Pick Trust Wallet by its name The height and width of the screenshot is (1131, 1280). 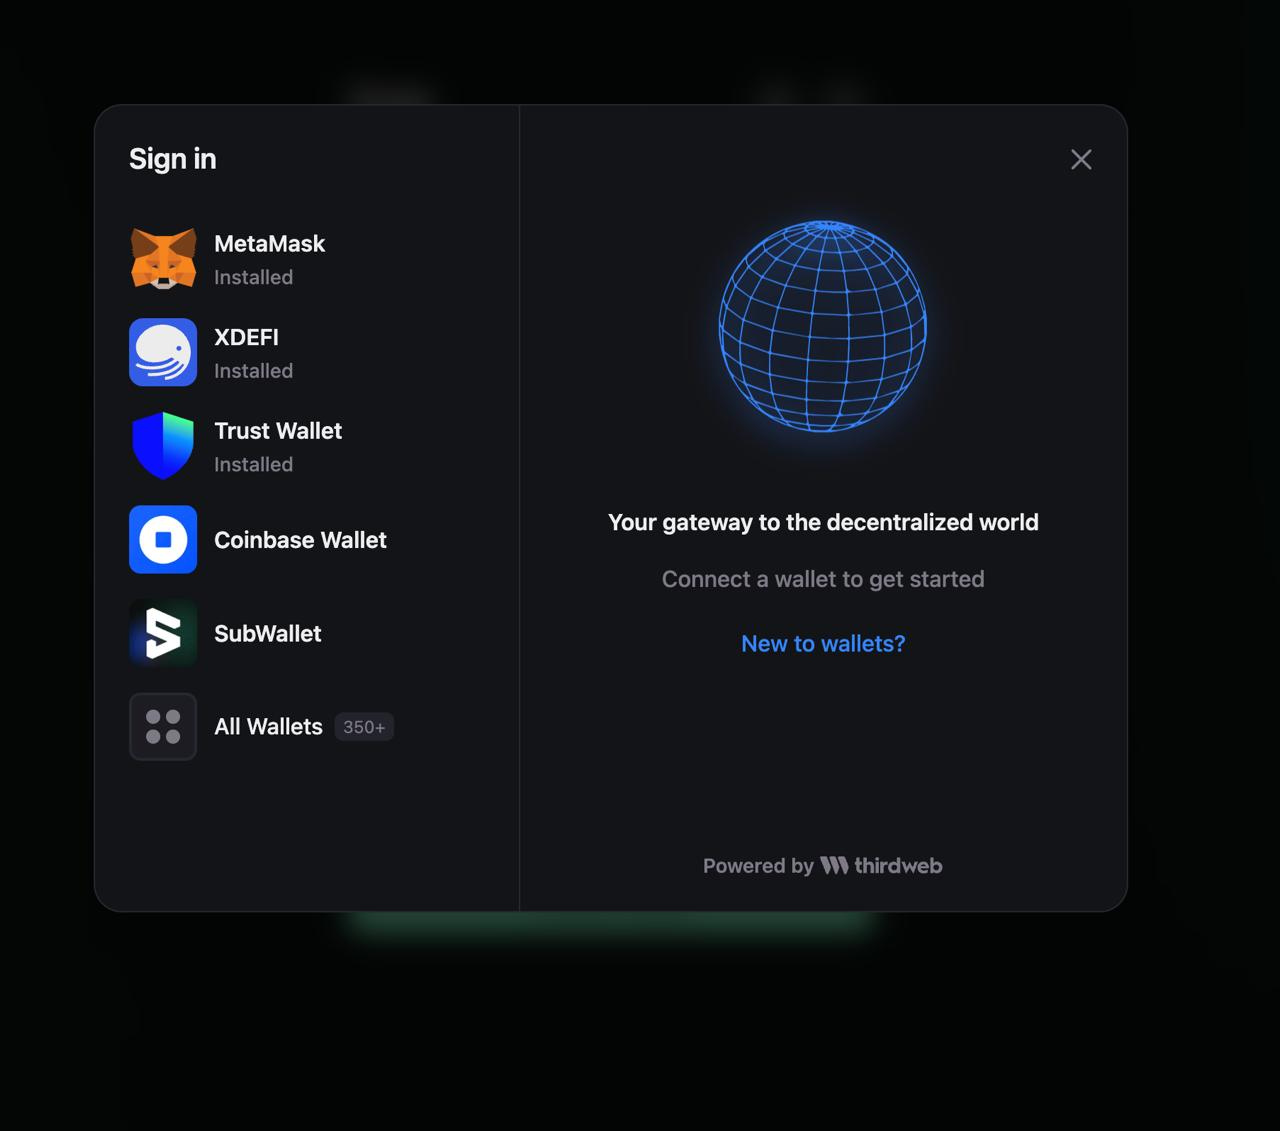278,431
